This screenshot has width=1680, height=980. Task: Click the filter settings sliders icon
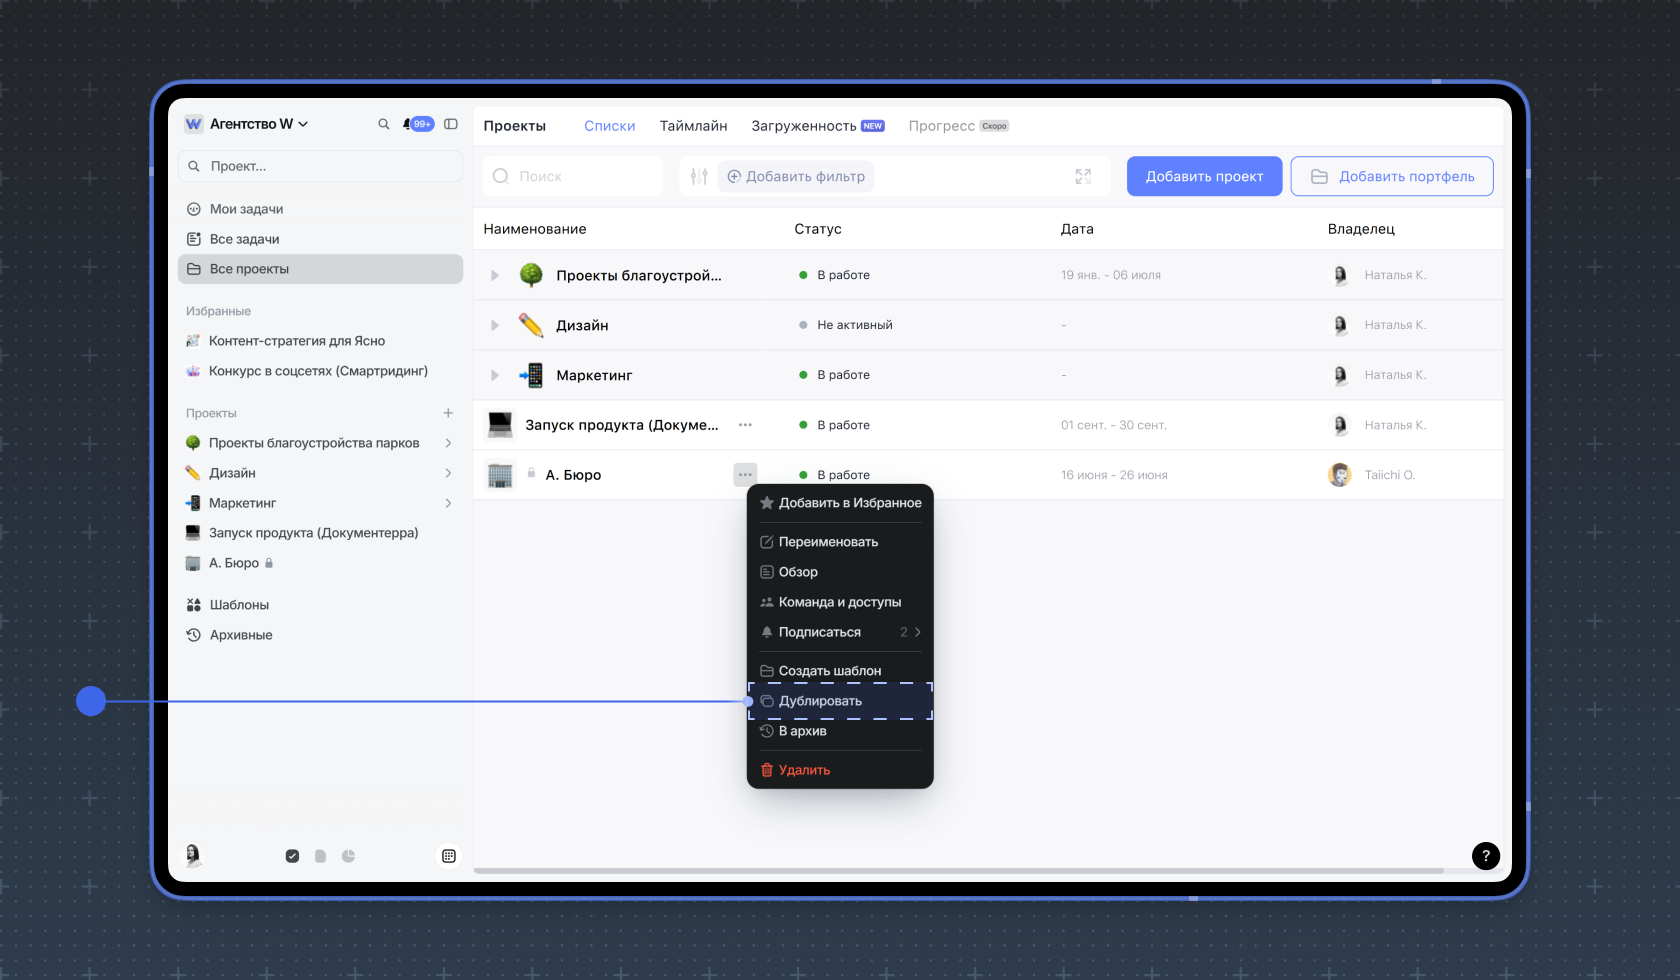(x=699, y=176)
